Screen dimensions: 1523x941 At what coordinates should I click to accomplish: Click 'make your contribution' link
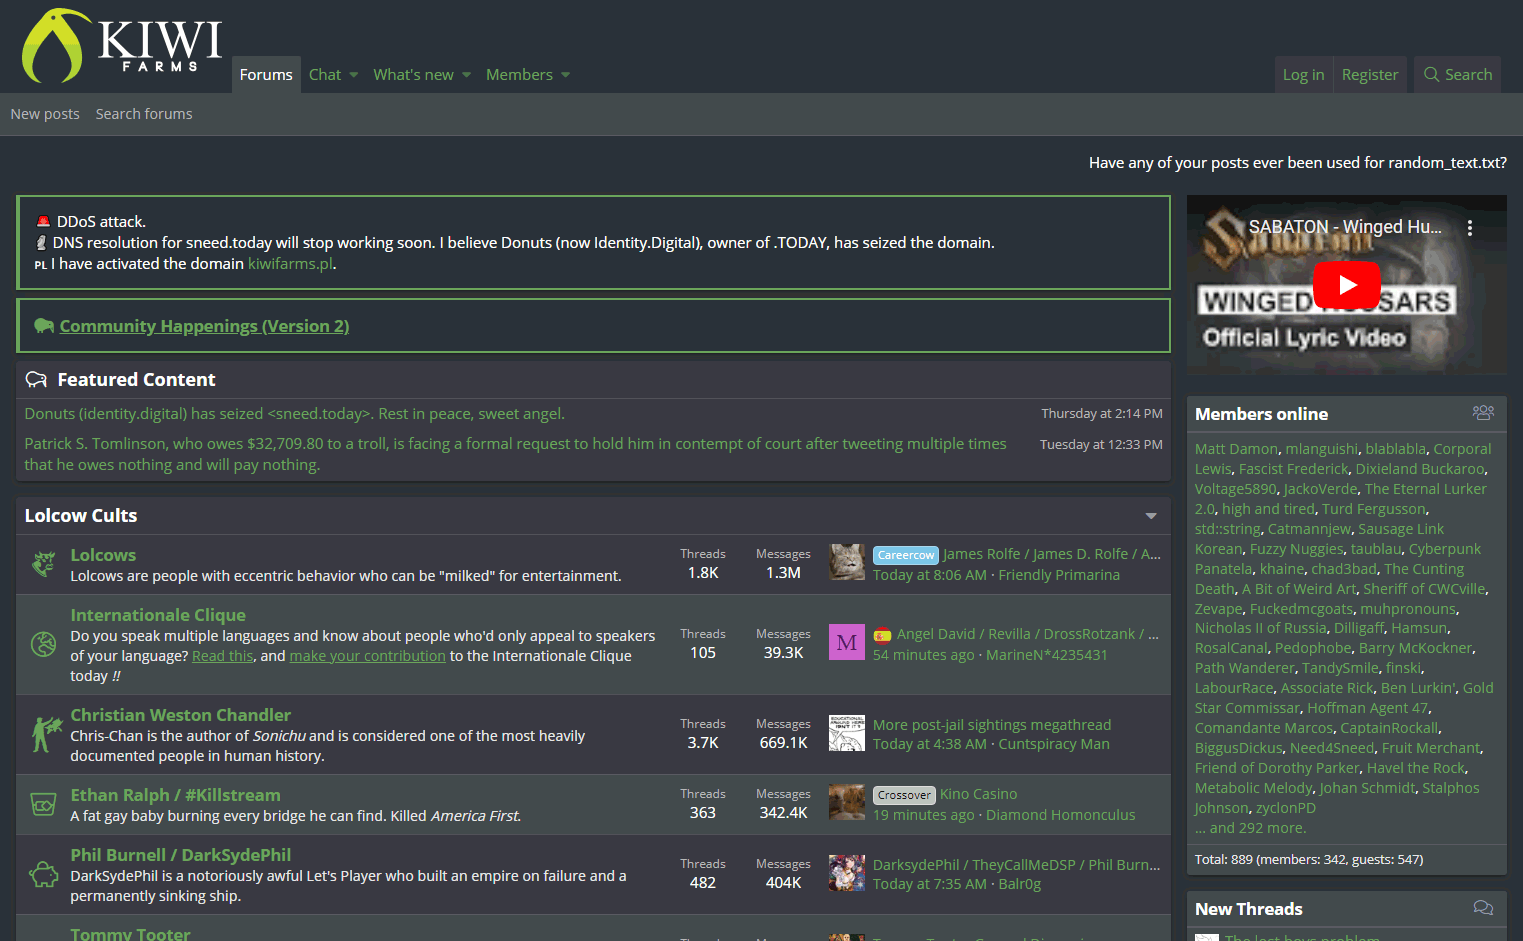click(367, 656)
